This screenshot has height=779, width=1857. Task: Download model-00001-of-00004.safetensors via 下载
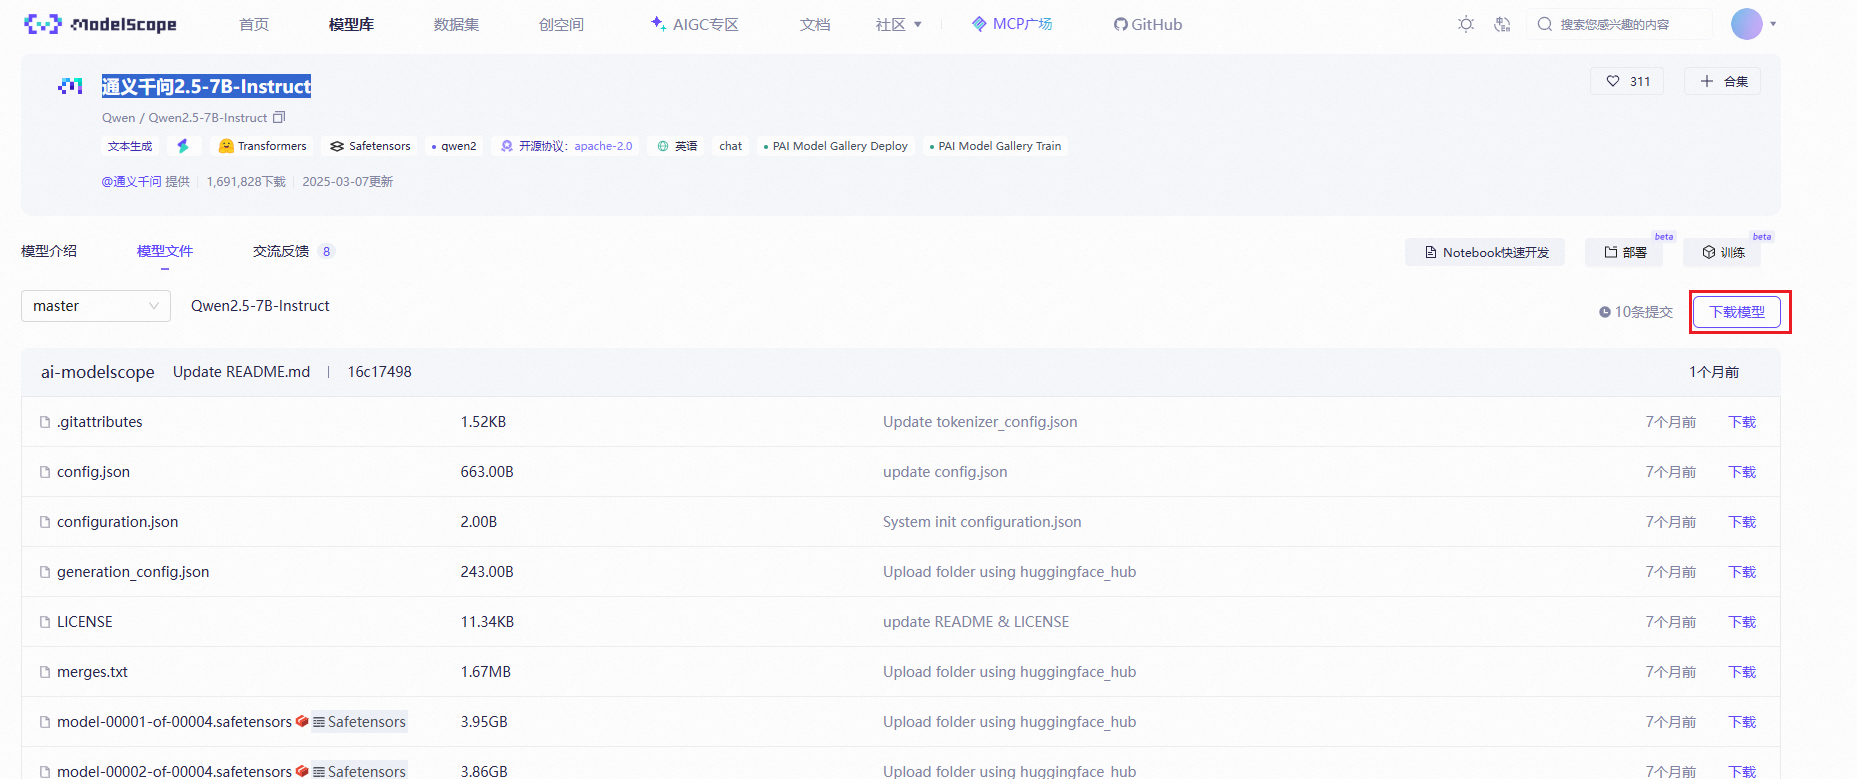1742,722
